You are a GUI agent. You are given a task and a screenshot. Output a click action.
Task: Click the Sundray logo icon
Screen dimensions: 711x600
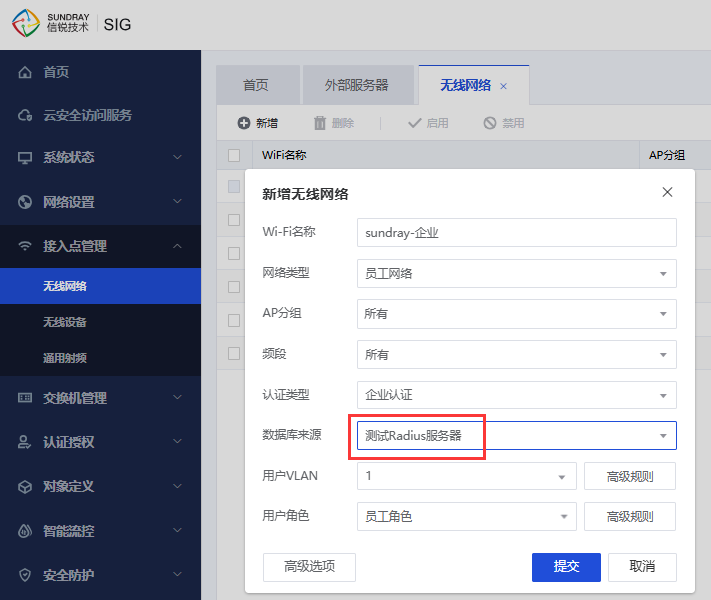[x=26, y=23]
